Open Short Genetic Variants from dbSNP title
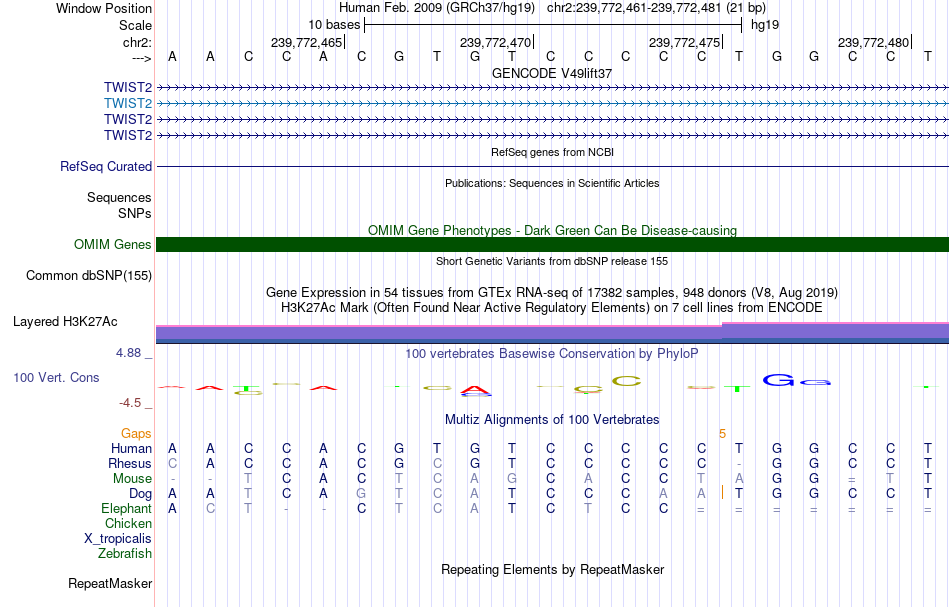The height and width of the screenshot is (607, 950). tap(552, 261)
